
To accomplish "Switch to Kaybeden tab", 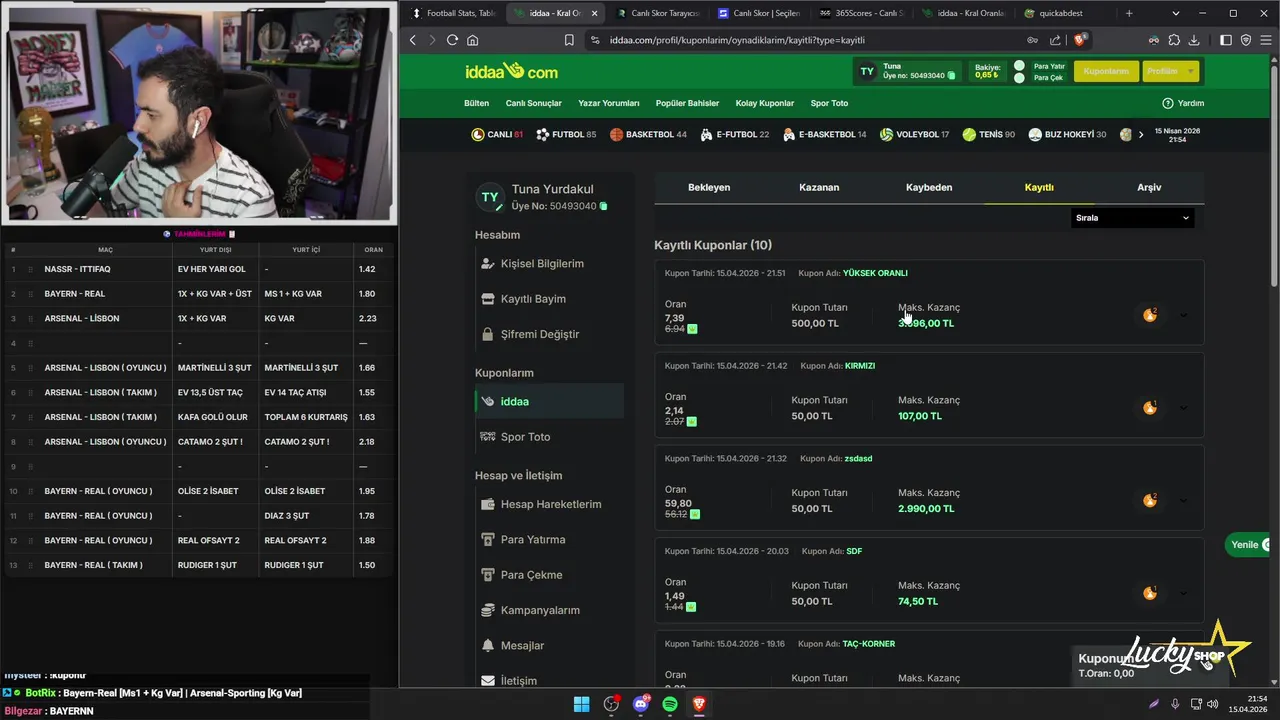I will [x=929, y=187].
